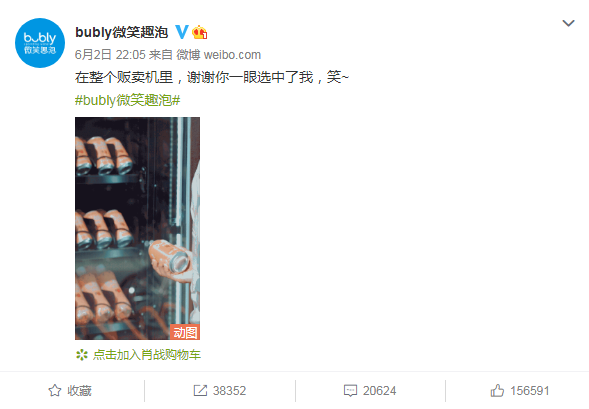Click the thumbs-up like icon
The image size is (589, 409).
coord(497,391)
